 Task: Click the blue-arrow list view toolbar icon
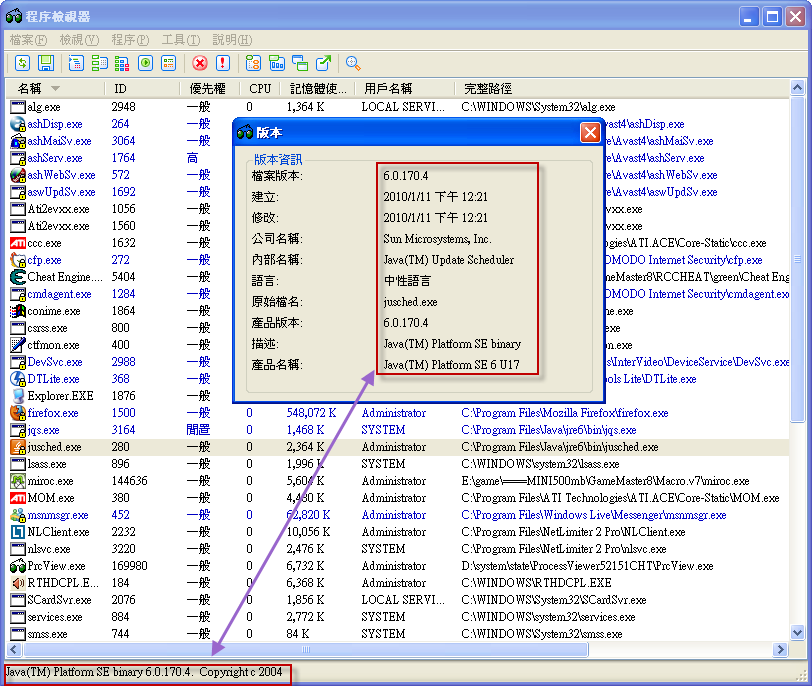[76, 63]
